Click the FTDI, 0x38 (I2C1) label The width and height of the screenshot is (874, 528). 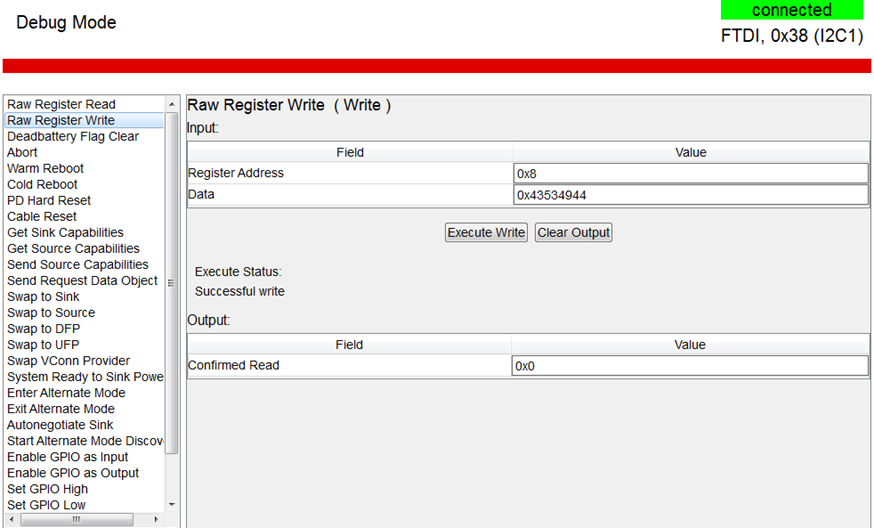792,36
